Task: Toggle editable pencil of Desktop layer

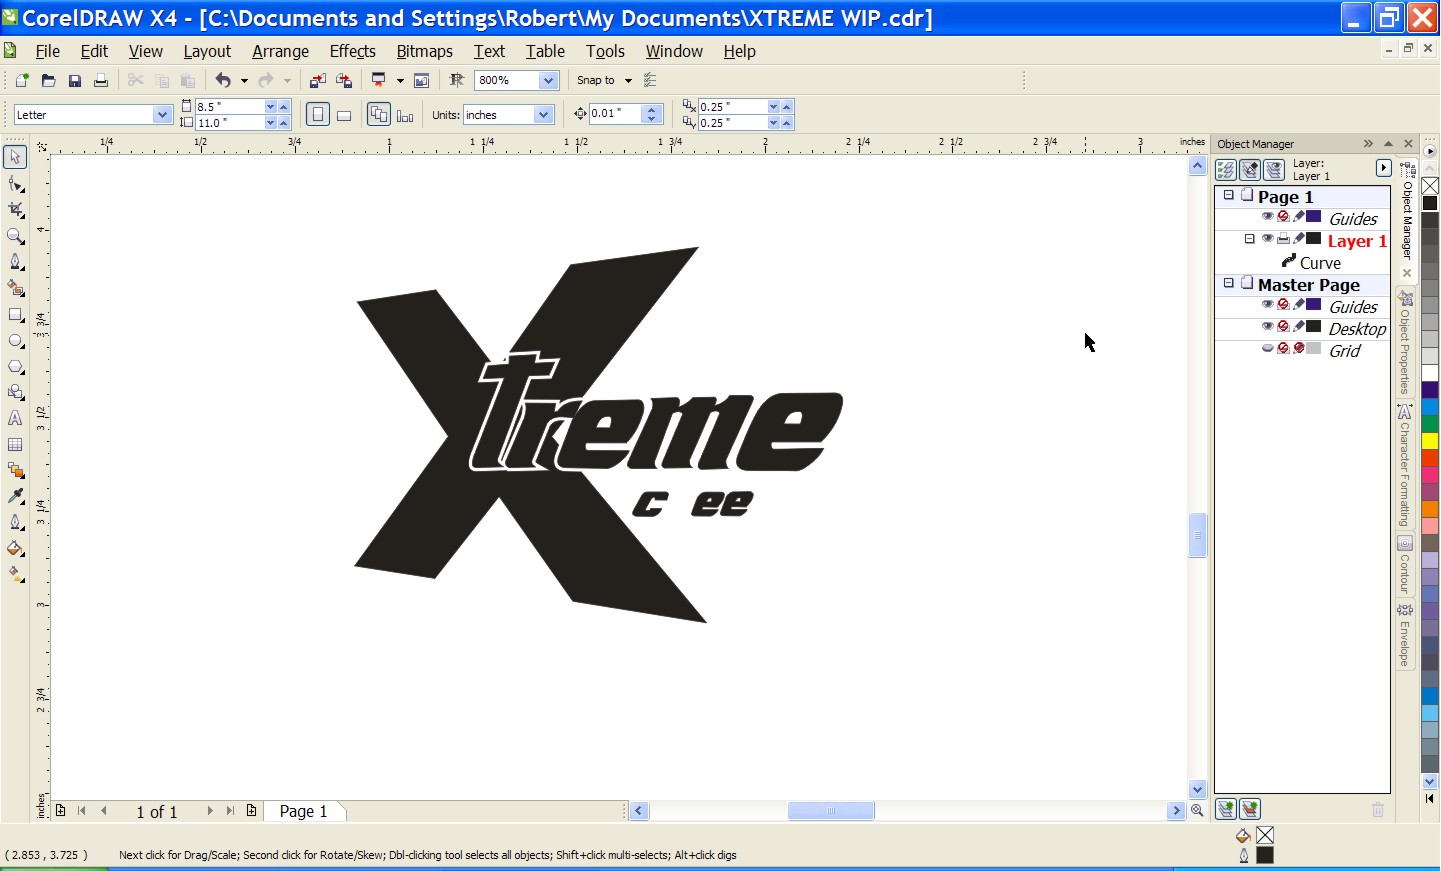Action: pos(1299,327)
